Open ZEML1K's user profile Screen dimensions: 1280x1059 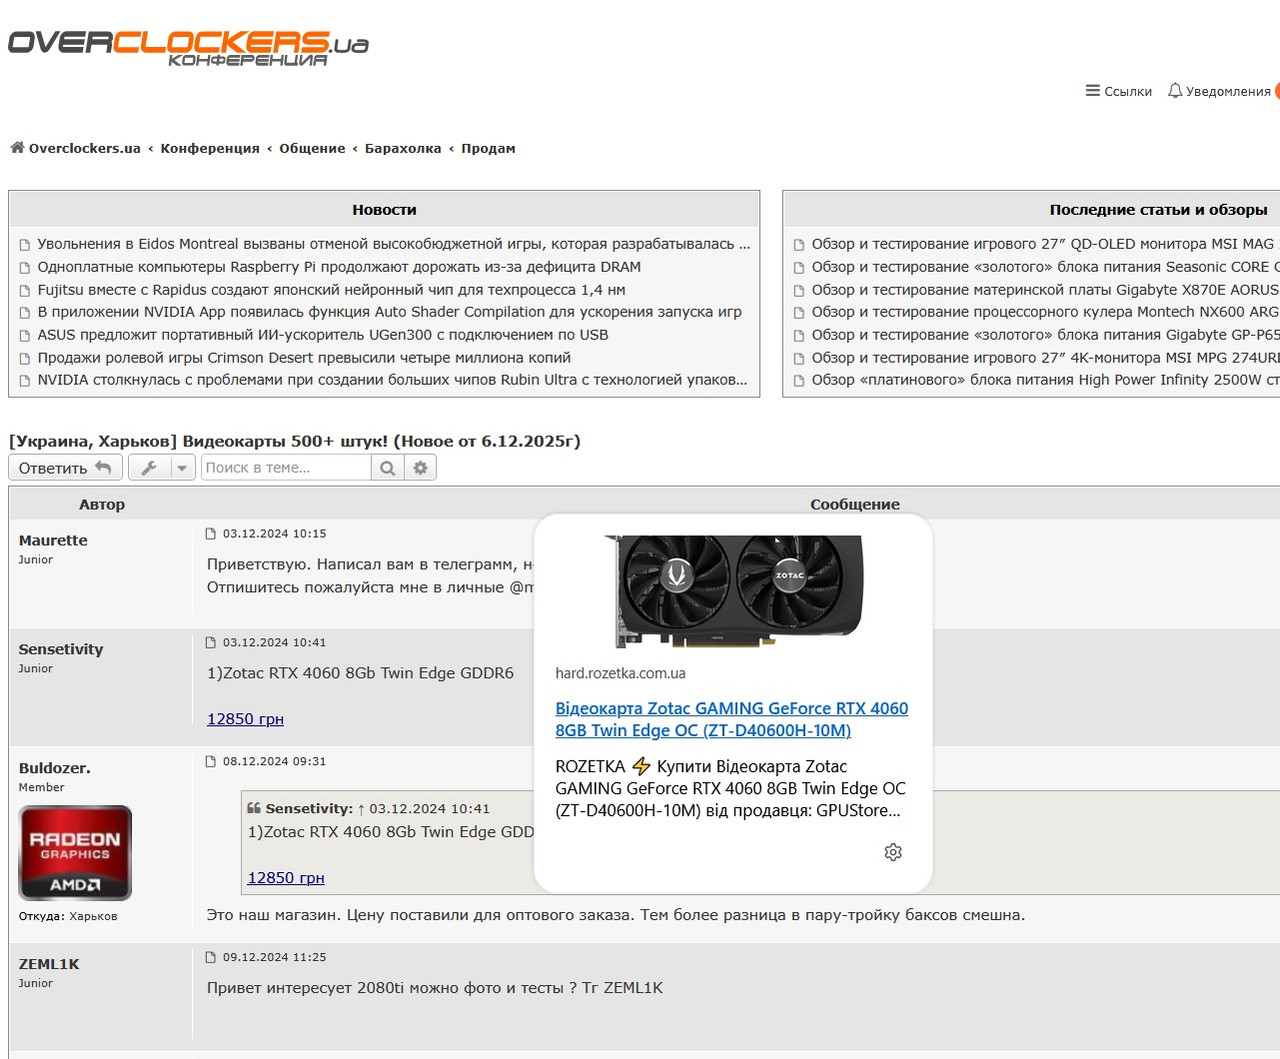[x=49, y=964]
